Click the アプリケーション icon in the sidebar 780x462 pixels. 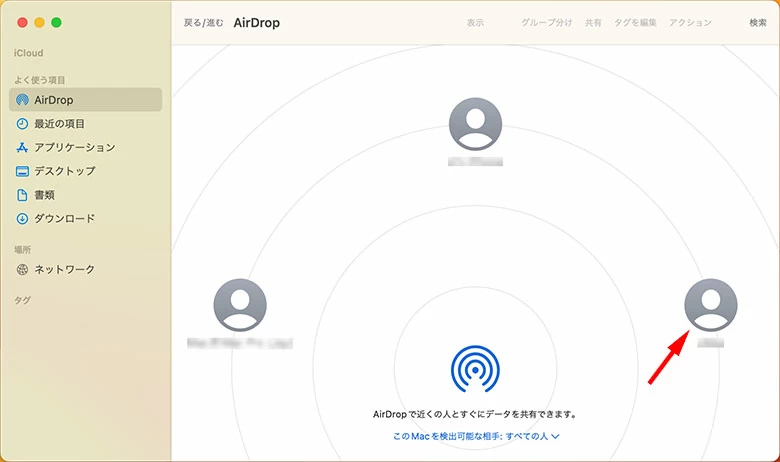point(23,147)
